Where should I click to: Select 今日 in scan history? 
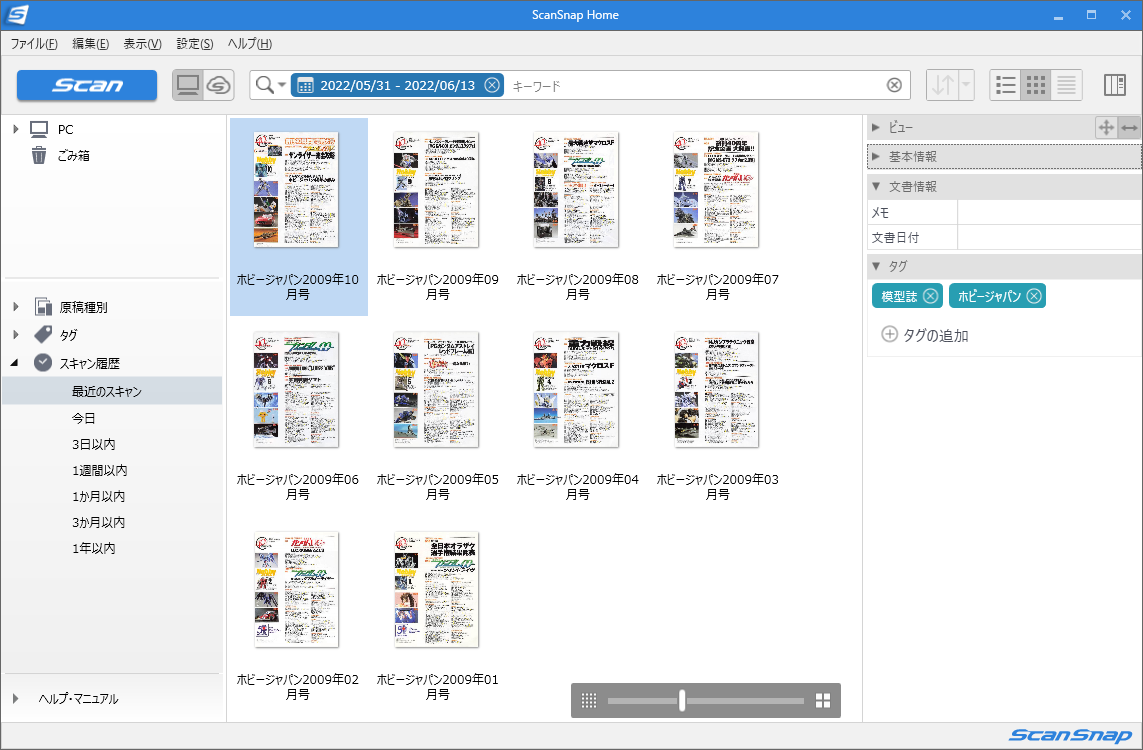click(x=83, y=418)
